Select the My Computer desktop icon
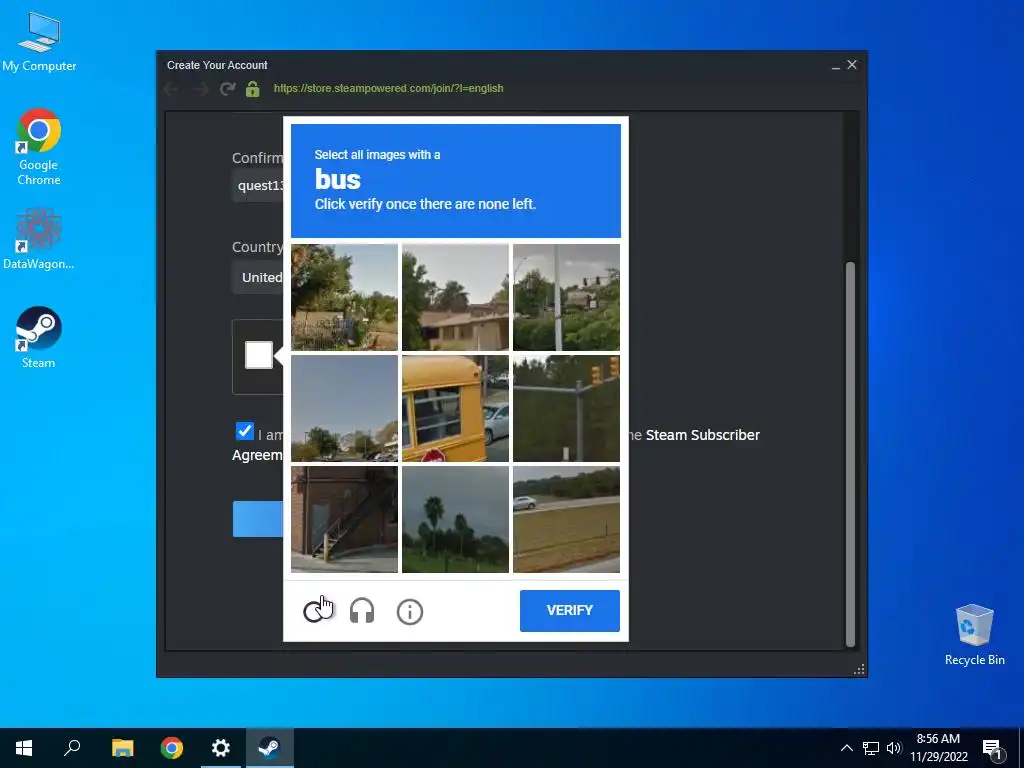Image resolution: width=1024 pixels, height=768 pixels. 39,42
